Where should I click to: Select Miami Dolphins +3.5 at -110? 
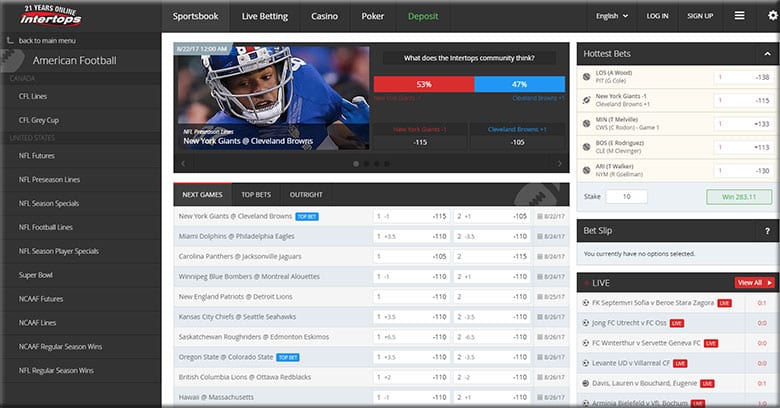[x=411, y=236]
